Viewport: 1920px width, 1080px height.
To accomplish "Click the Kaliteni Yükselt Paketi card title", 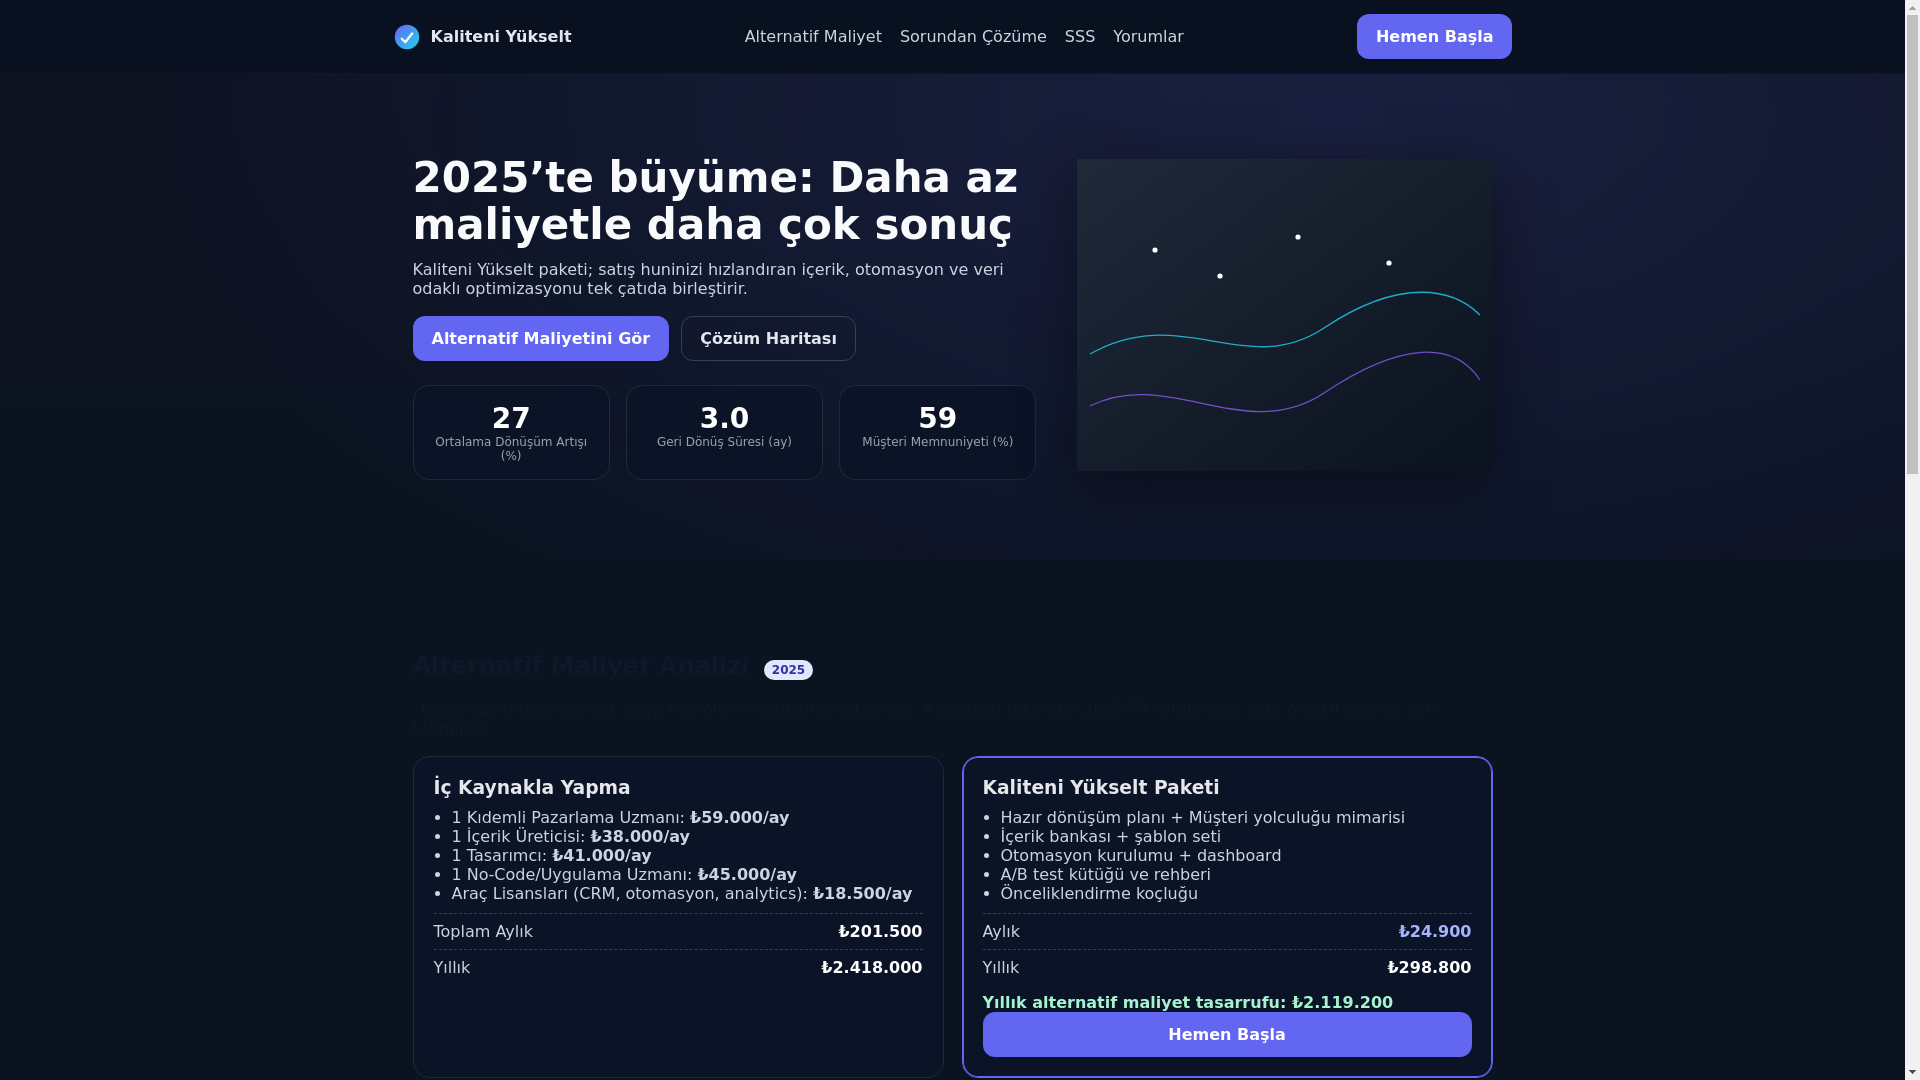I will 1100,788.
